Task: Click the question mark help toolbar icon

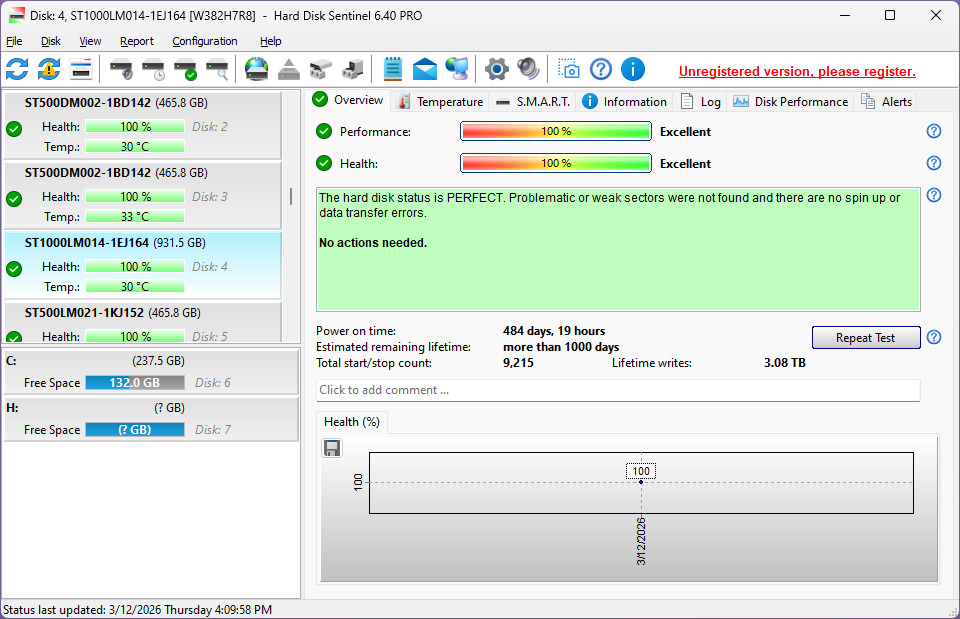Action: coord(601,69)
